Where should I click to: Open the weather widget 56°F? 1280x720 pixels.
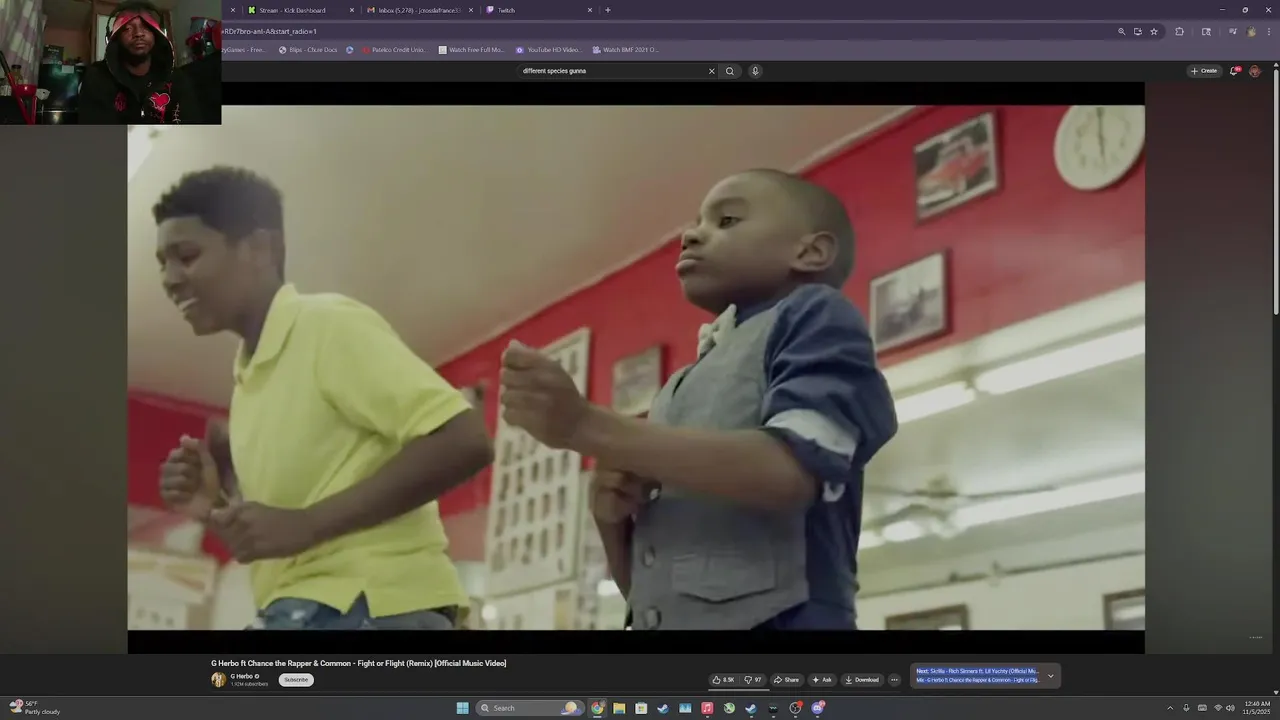tap(35, 708)
